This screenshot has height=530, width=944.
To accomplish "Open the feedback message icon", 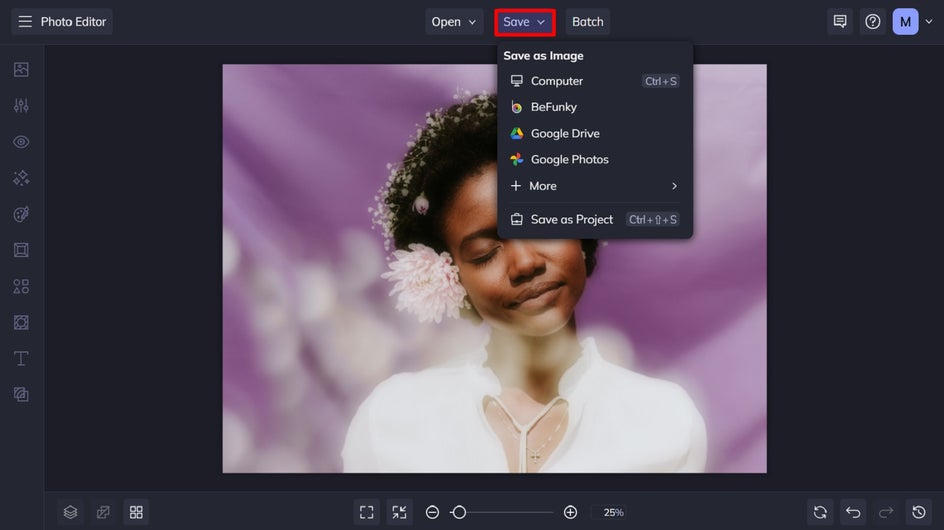I will click(840, 22).
